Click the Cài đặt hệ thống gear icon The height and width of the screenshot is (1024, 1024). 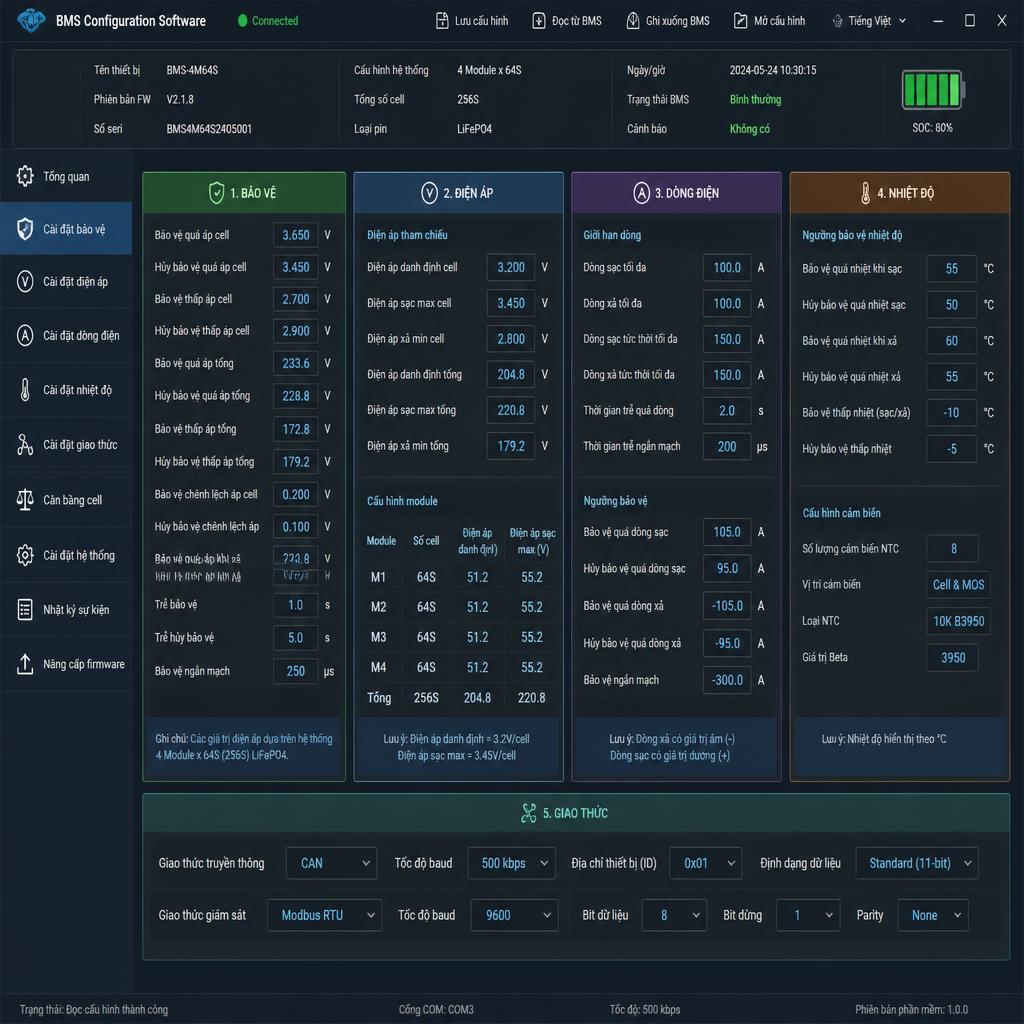point(25,555)
